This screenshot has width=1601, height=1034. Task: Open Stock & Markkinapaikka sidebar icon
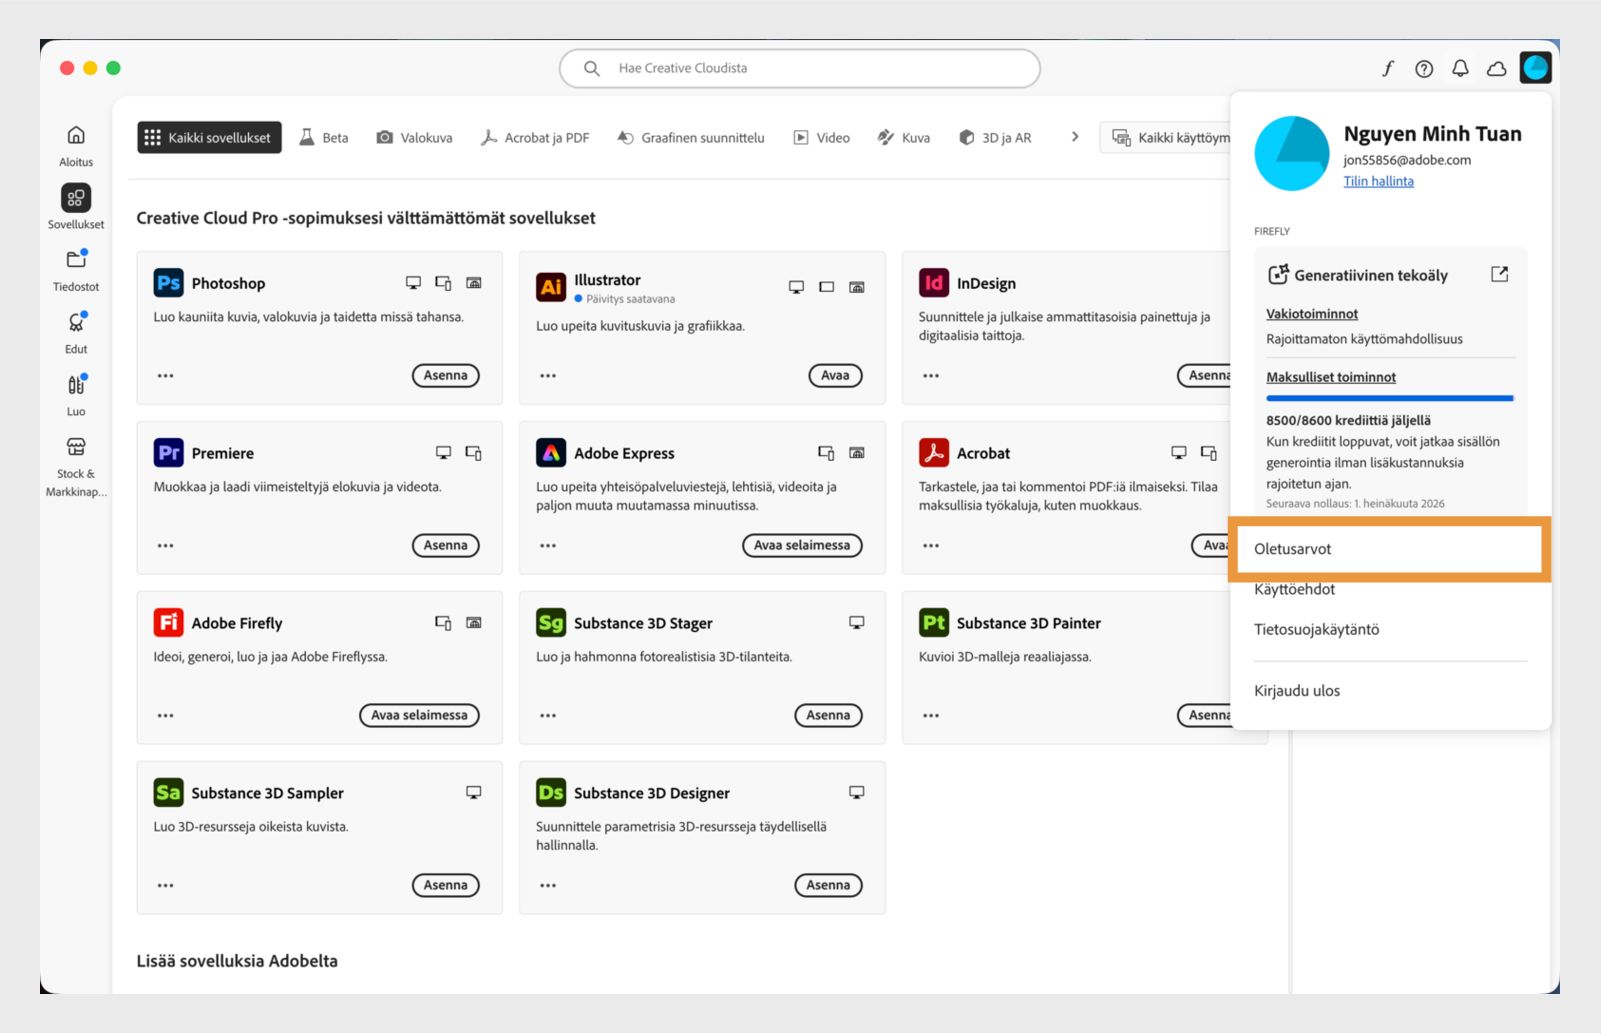[x=76, y=447]
